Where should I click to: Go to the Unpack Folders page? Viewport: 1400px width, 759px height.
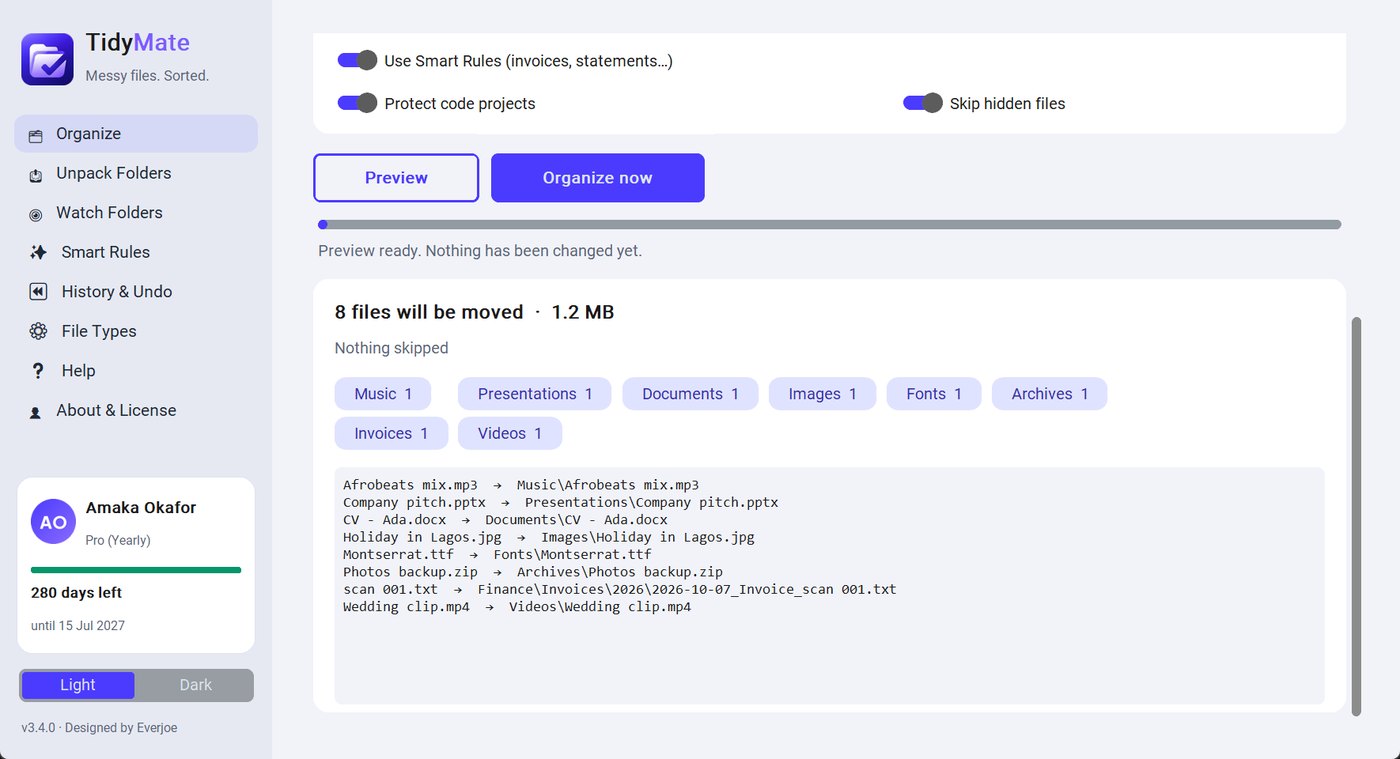(136, 173)
